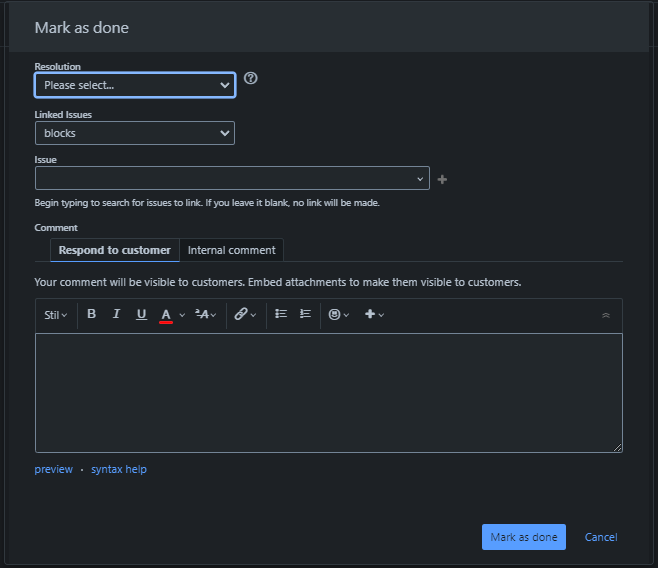658x568 pixels.
Task: Switch to the Respond to customer tab
Action: pyautogui.click(x=115, y=250)
